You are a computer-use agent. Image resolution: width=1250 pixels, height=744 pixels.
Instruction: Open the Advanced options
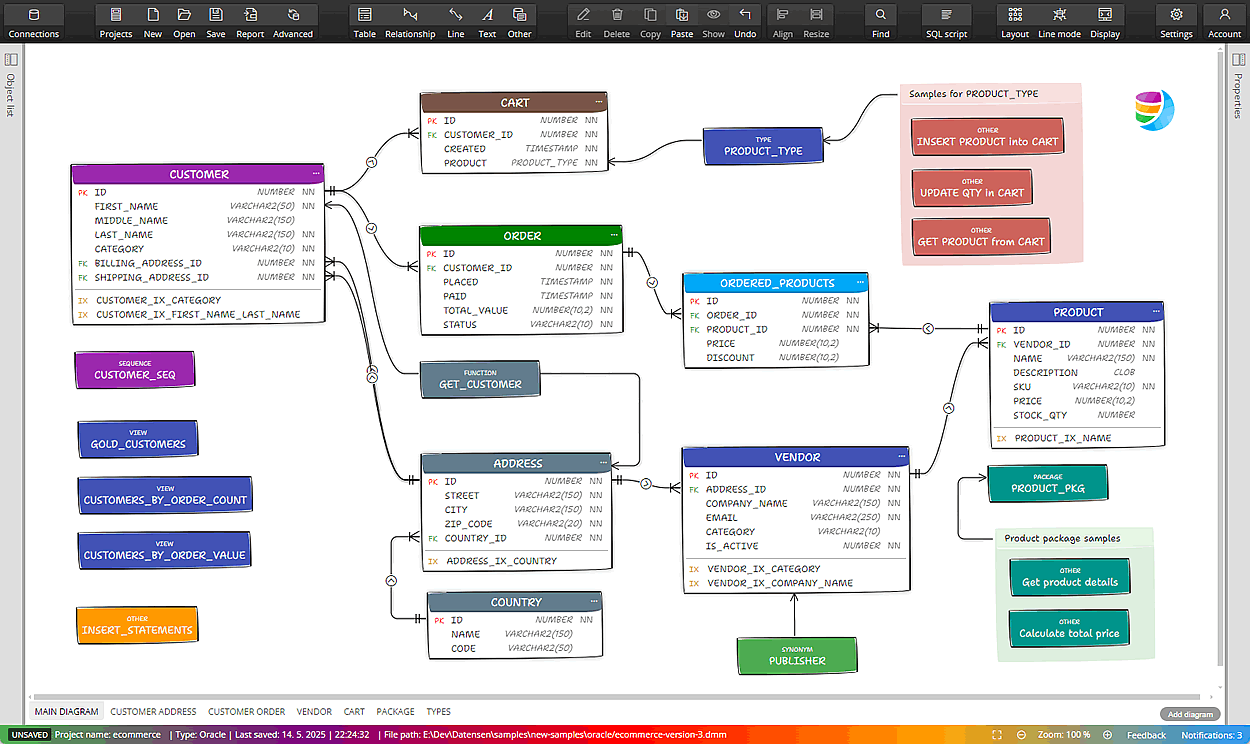(293, 21)
